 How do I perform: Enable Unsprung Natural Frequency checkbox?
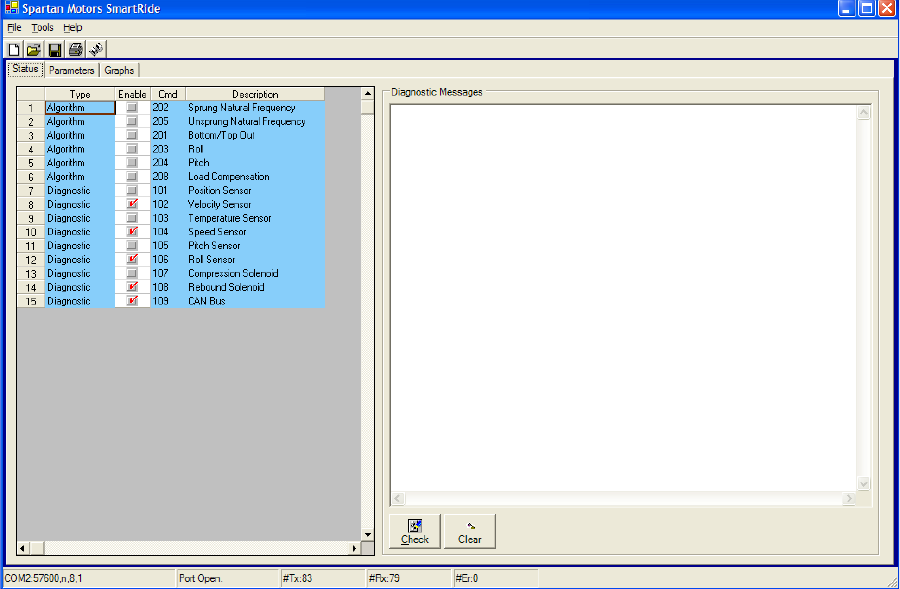click(x=132, y=121)
